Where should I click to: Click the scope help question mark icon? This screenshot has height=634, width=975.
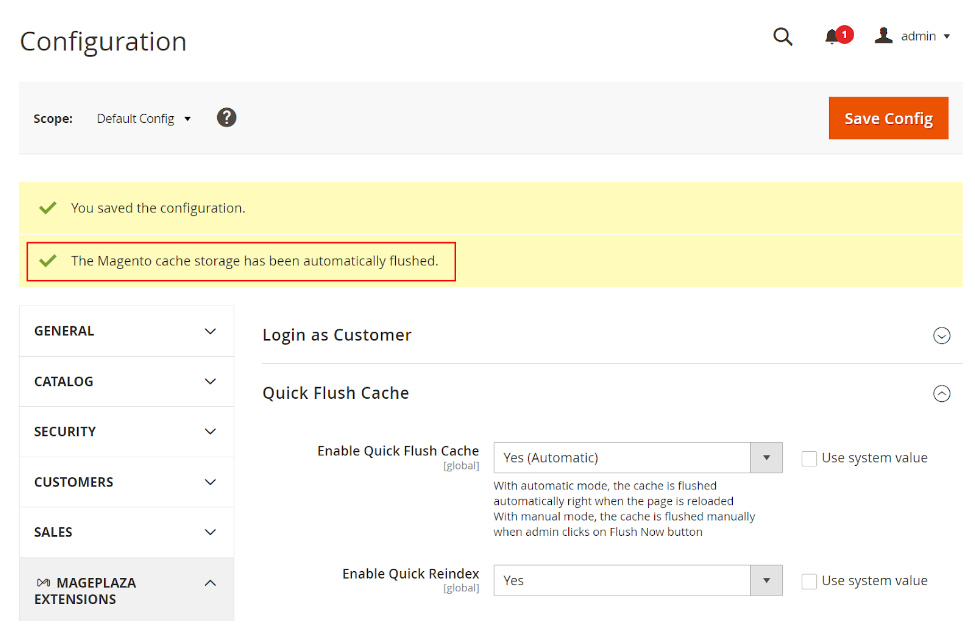(x=227, y=118)
